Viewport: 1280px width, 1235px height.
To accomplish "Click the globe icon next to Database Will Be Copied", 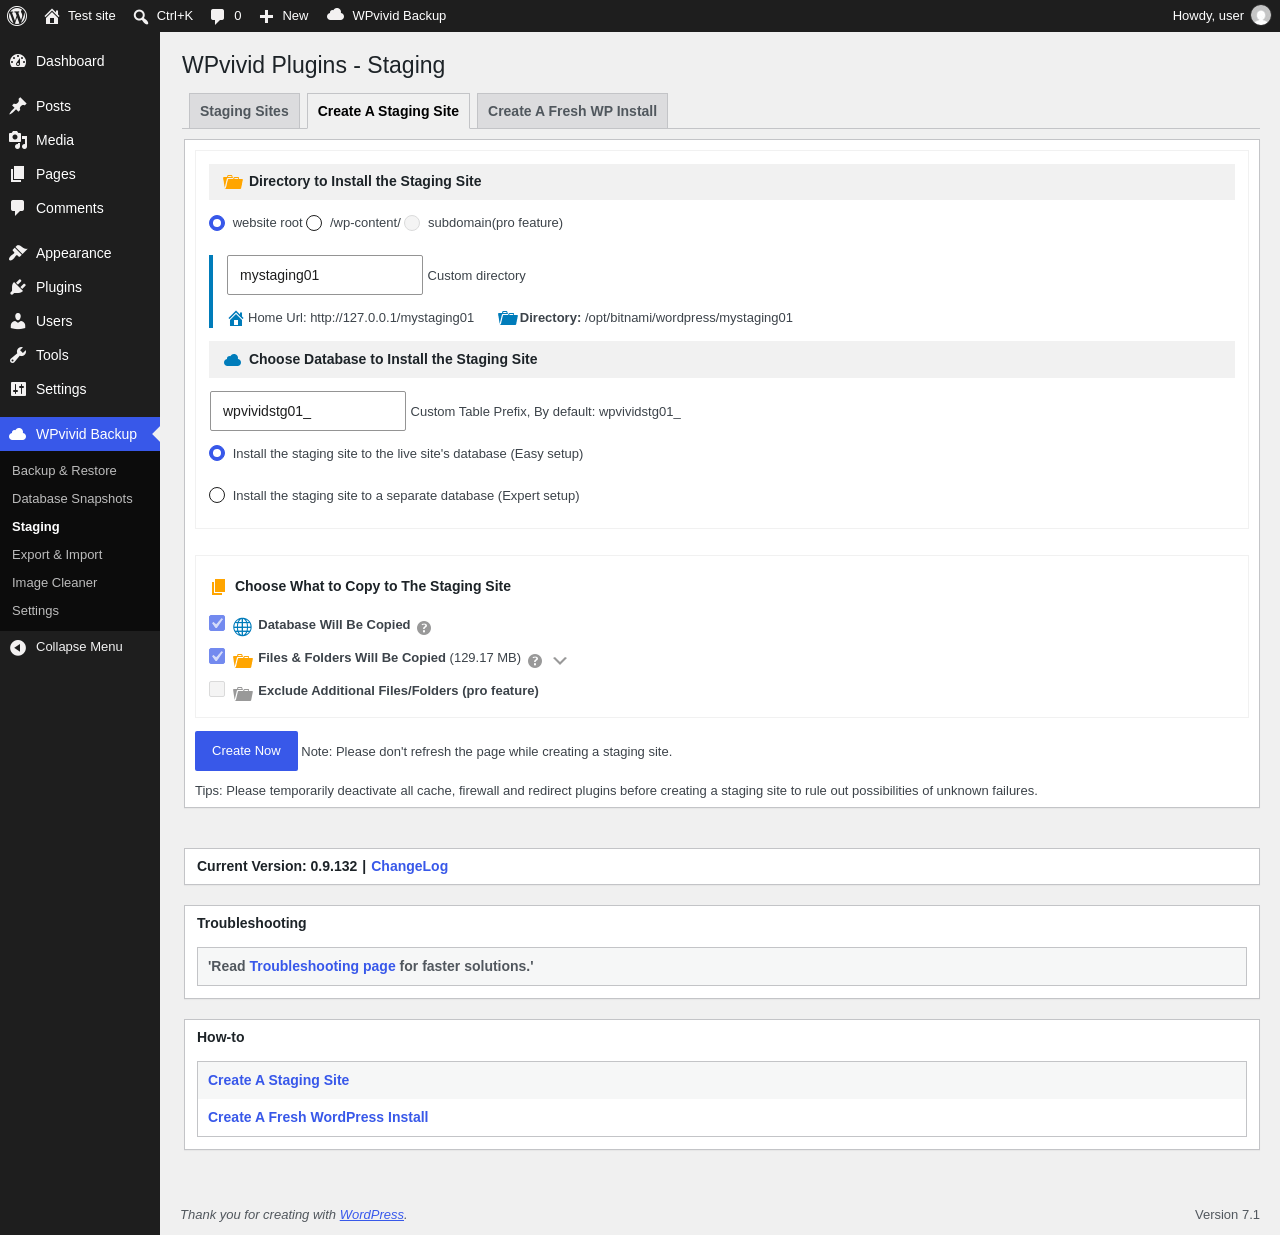I will pos(242,627).
